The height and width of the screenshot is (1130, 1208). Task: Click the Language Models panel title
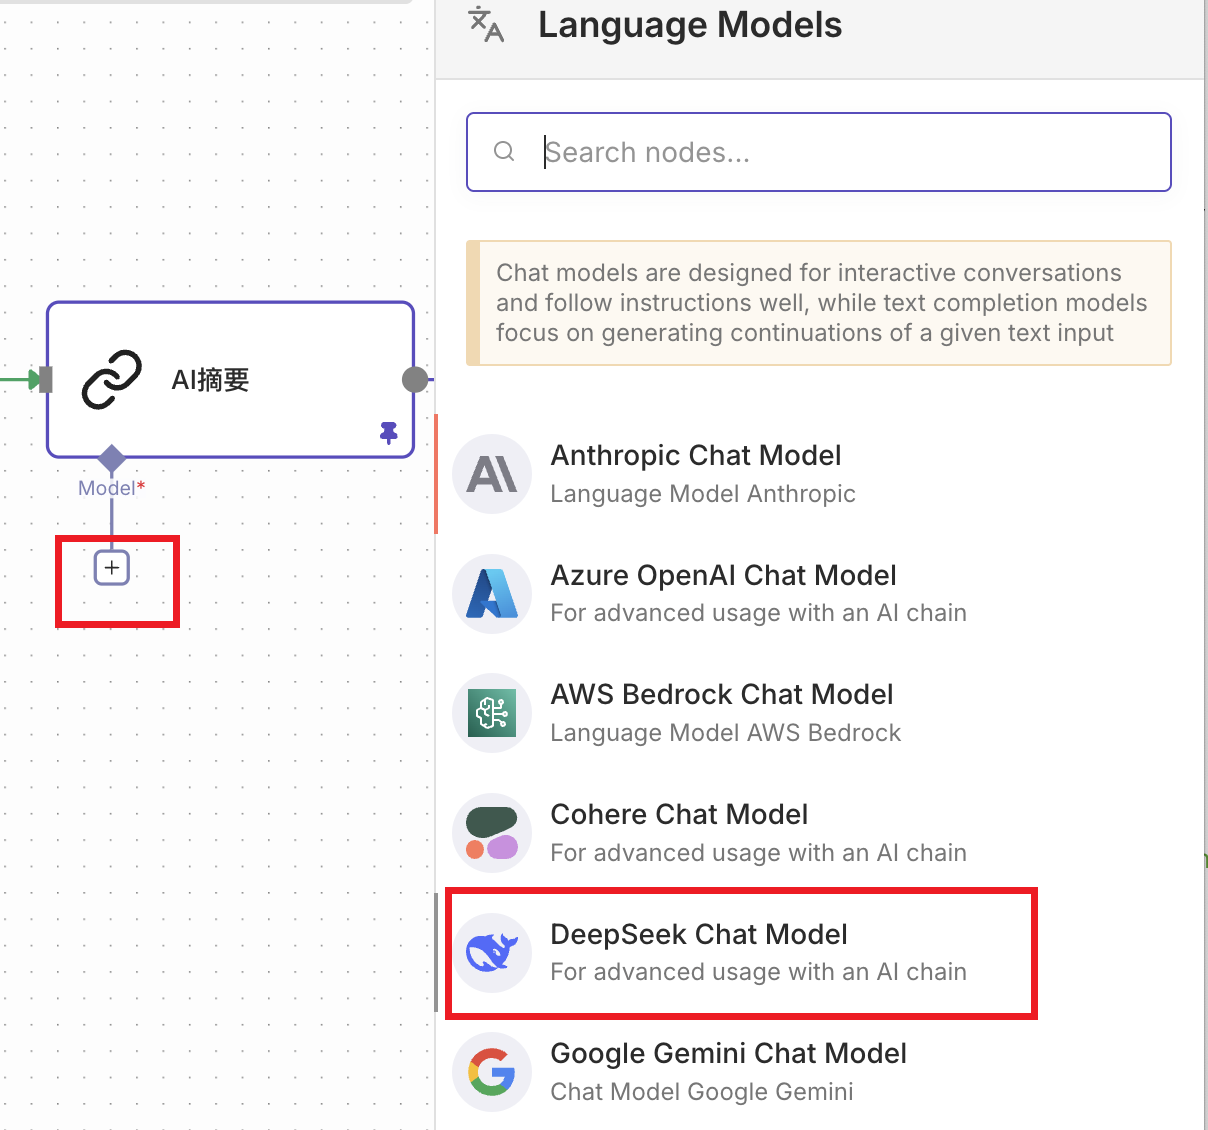click(690, 25)
